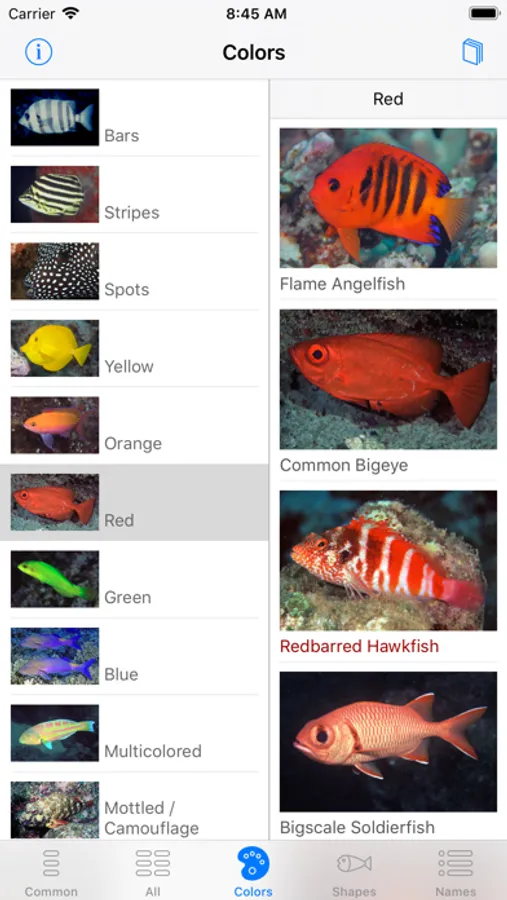
Task: Open the Bigscale Soldierfish photo
Action: point(388,742)
